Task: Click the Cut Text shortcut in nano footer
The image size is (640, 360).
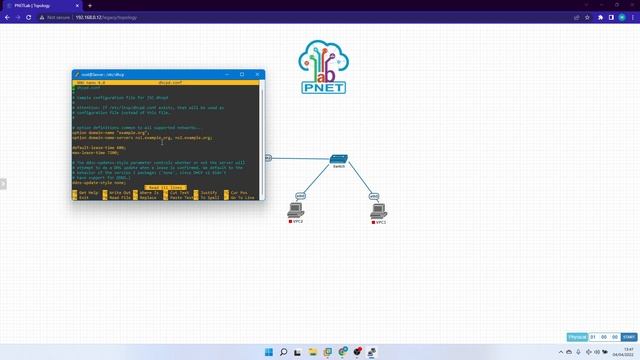Action: tap(176, 193)
